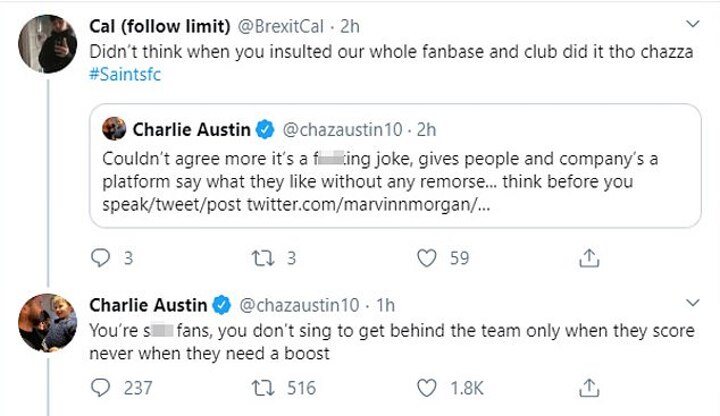Open Charlie Austin's profile picture in the reply

pos(45,321)
